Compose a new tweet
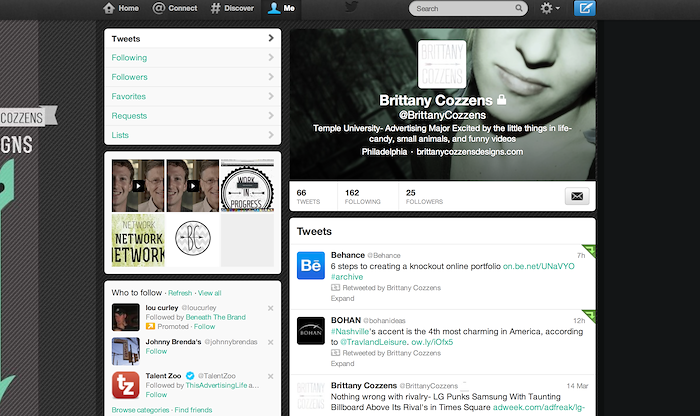This screenshot has height=416, width=700. (x=584, y=8)
